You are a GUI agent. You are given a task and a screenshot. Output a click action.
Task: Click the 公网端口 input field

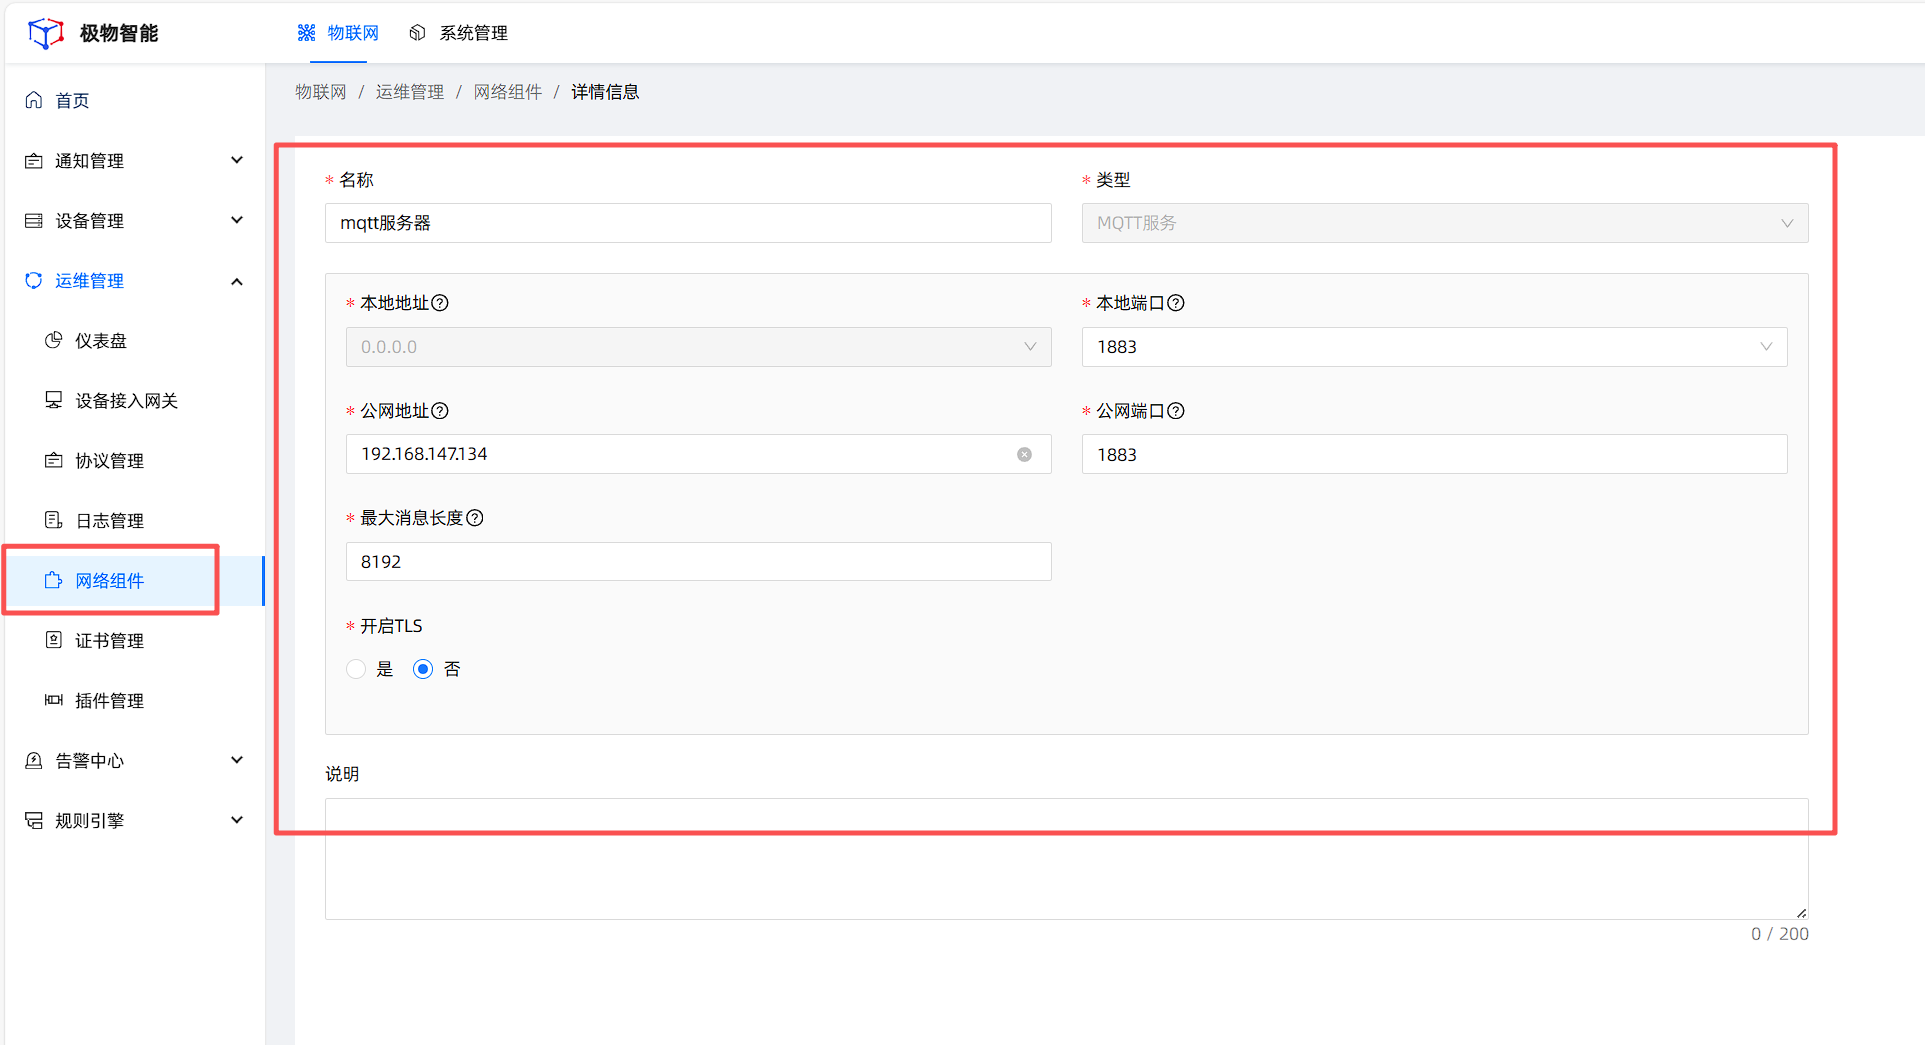point(1434,454)
